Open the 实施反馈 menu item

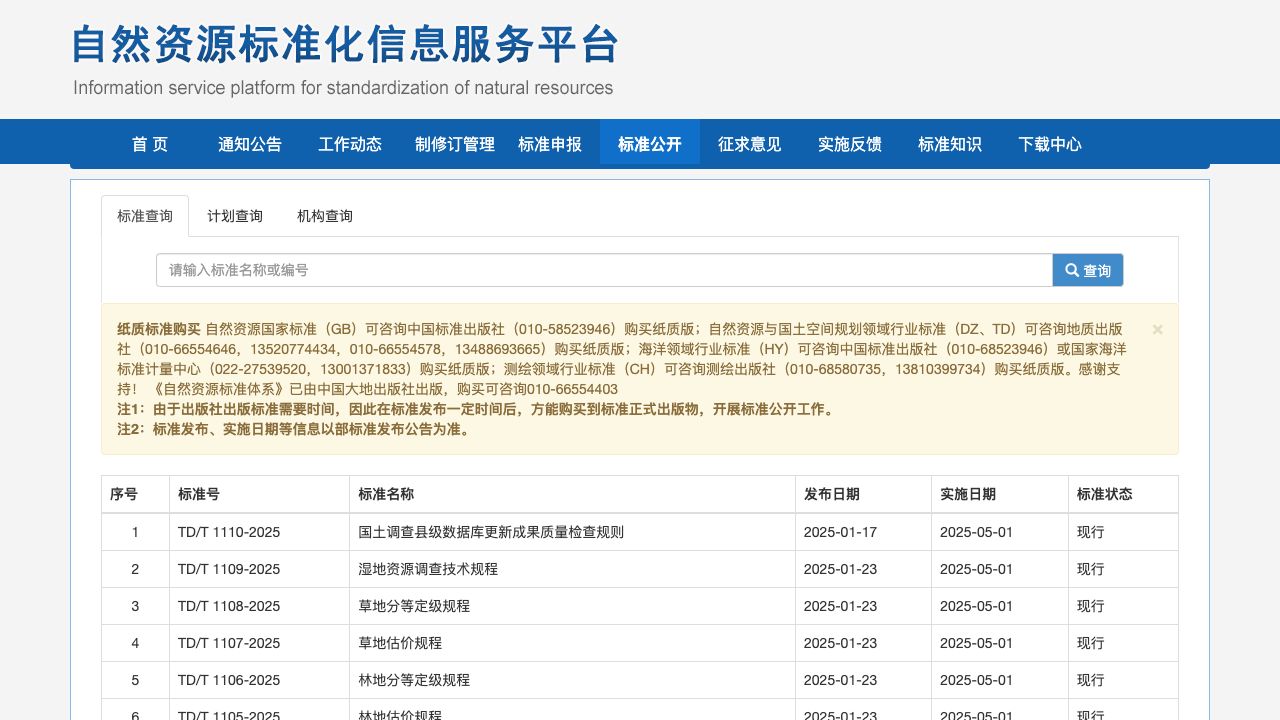tap(850, 144)
